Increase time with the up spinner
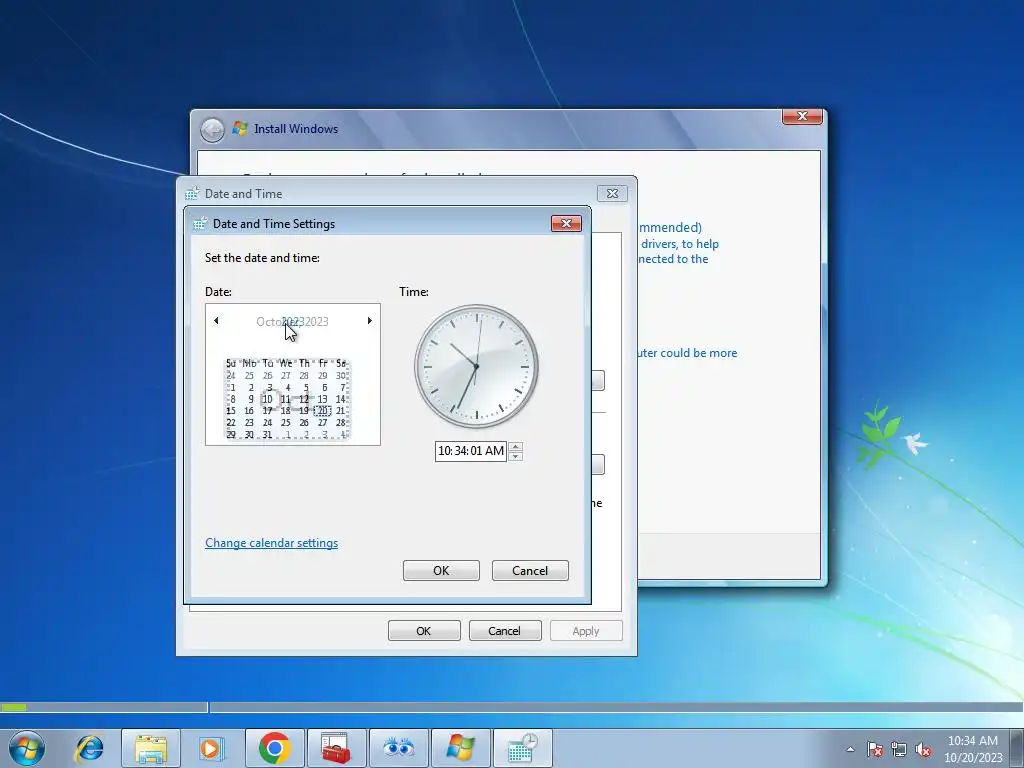The width and height of the screenshot is (1024, 768). coord(515,447)
